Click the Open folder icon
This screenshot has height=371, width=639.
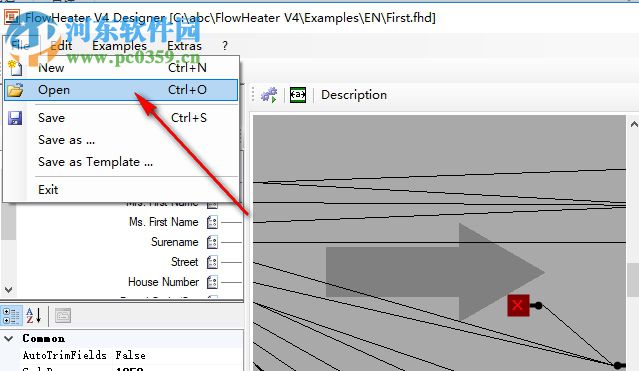(x=15, y=90)
